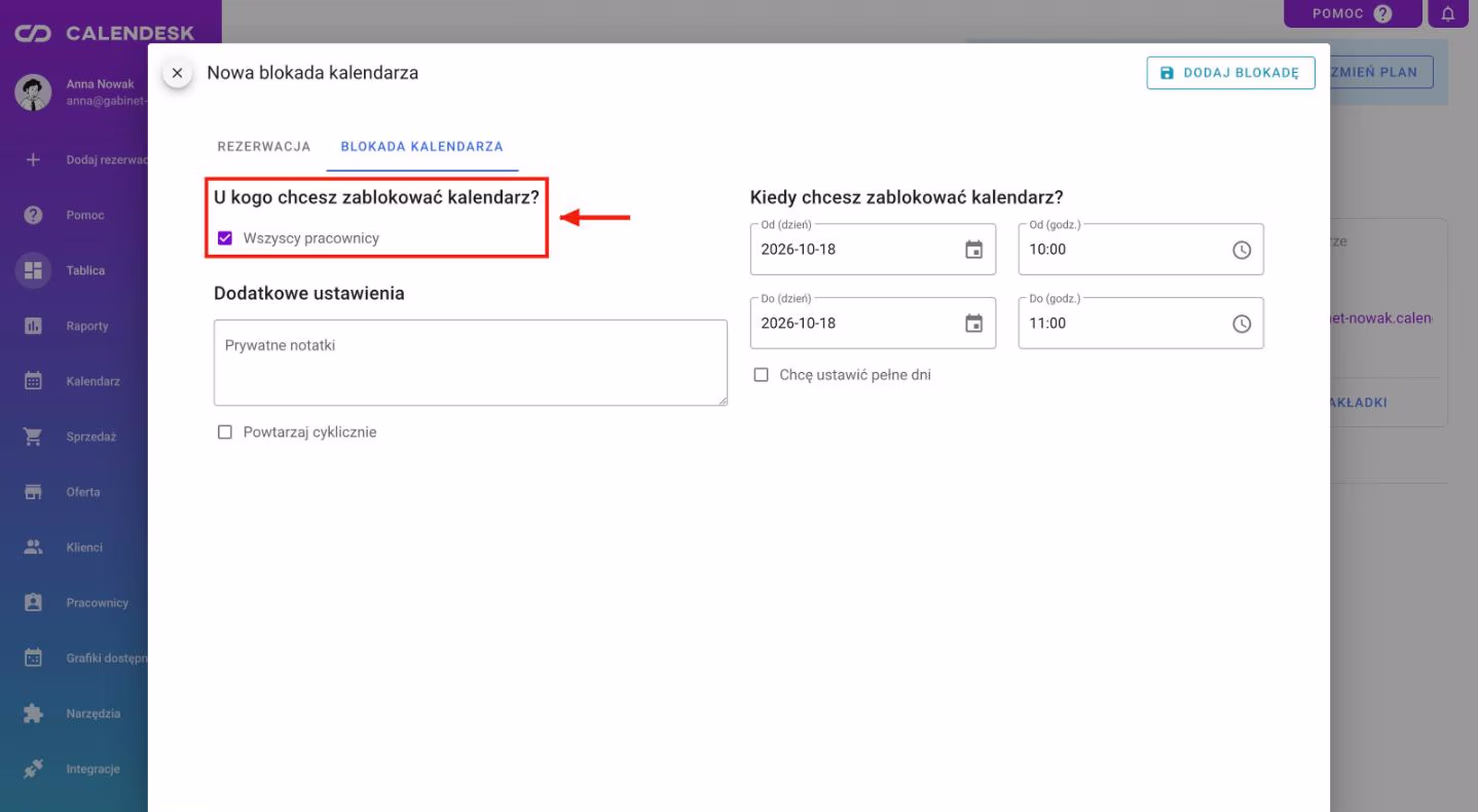Enable Powtarzaj cyklicznie checkbox
1478x812 pixels.
tap(225, 432)
